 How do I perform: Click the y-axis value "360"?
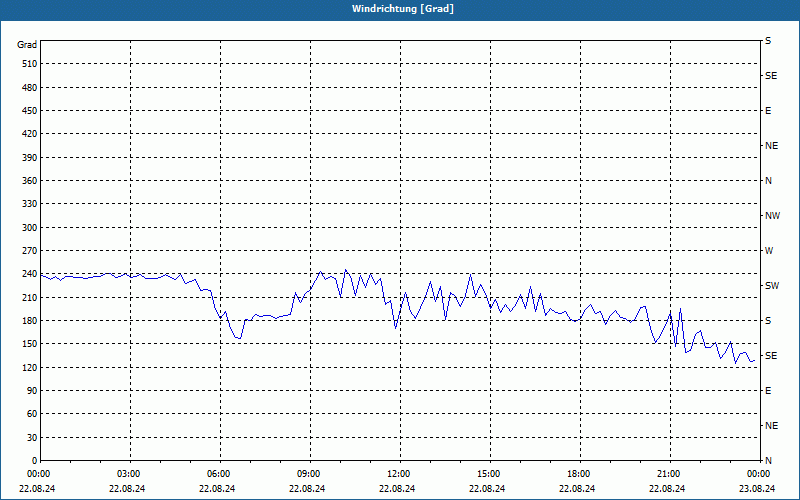(30, 181)
